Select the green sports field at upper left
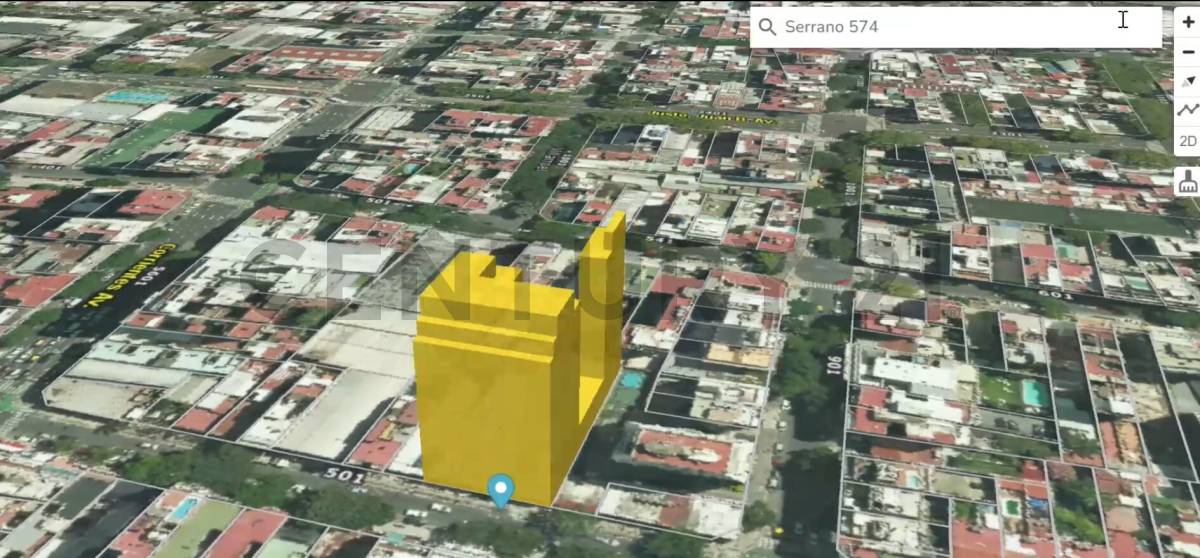This screenshot has width=1200, height=558. tap(150, 140)
